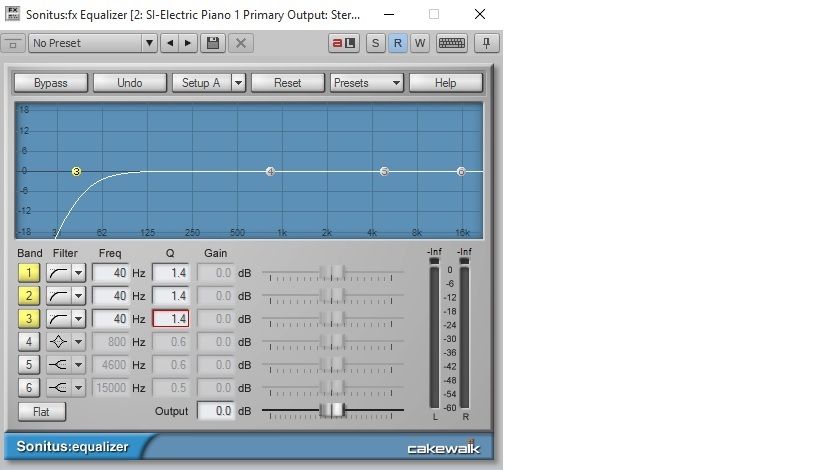819x470 pixels.
Task: Pin the plugin window with the pushpin icon
Action: click(486, 43)
